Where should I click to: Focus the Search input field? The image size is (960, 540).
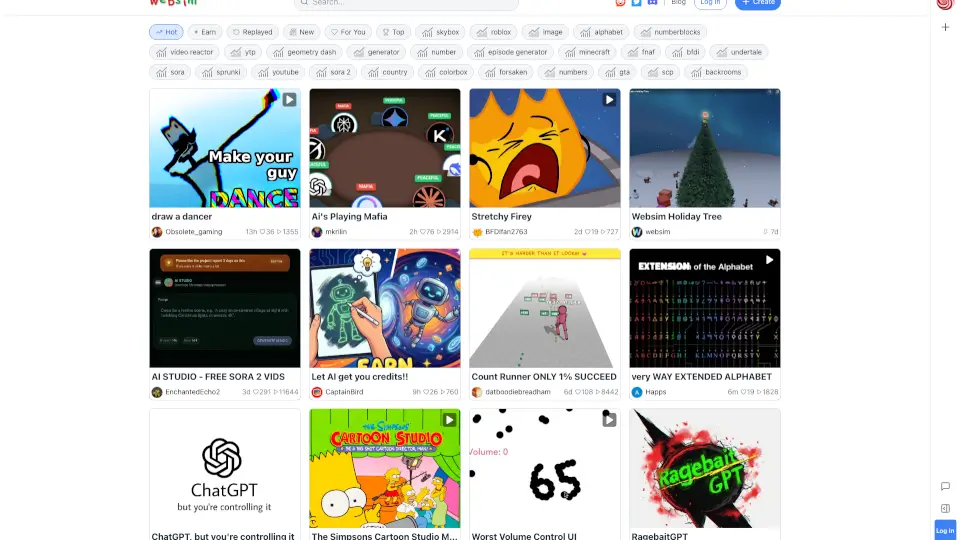click(407, 3)
